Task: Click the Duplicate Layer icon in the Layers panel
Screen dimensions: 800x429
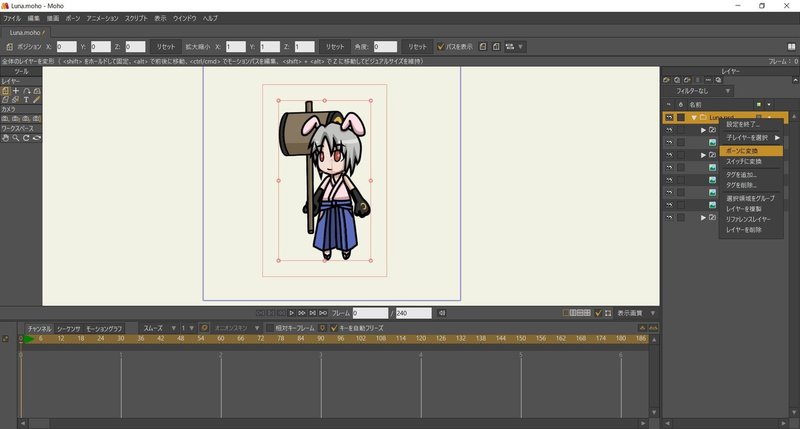Action: [x=675, y=80]
